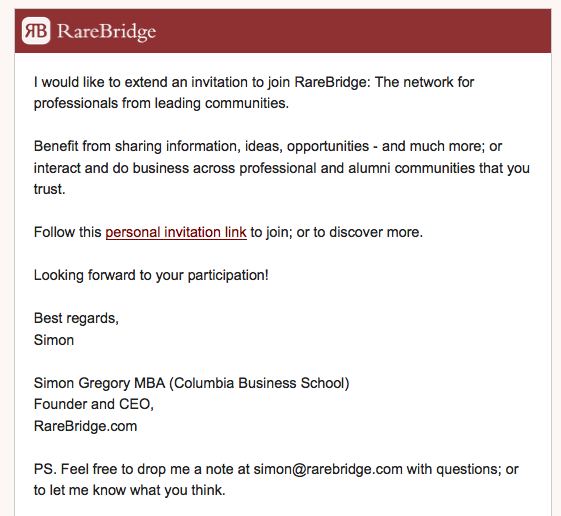Click "Looking forward to your participation!" line
The image size is (561, 516).
pyautogui.click(x=151, y=275)
